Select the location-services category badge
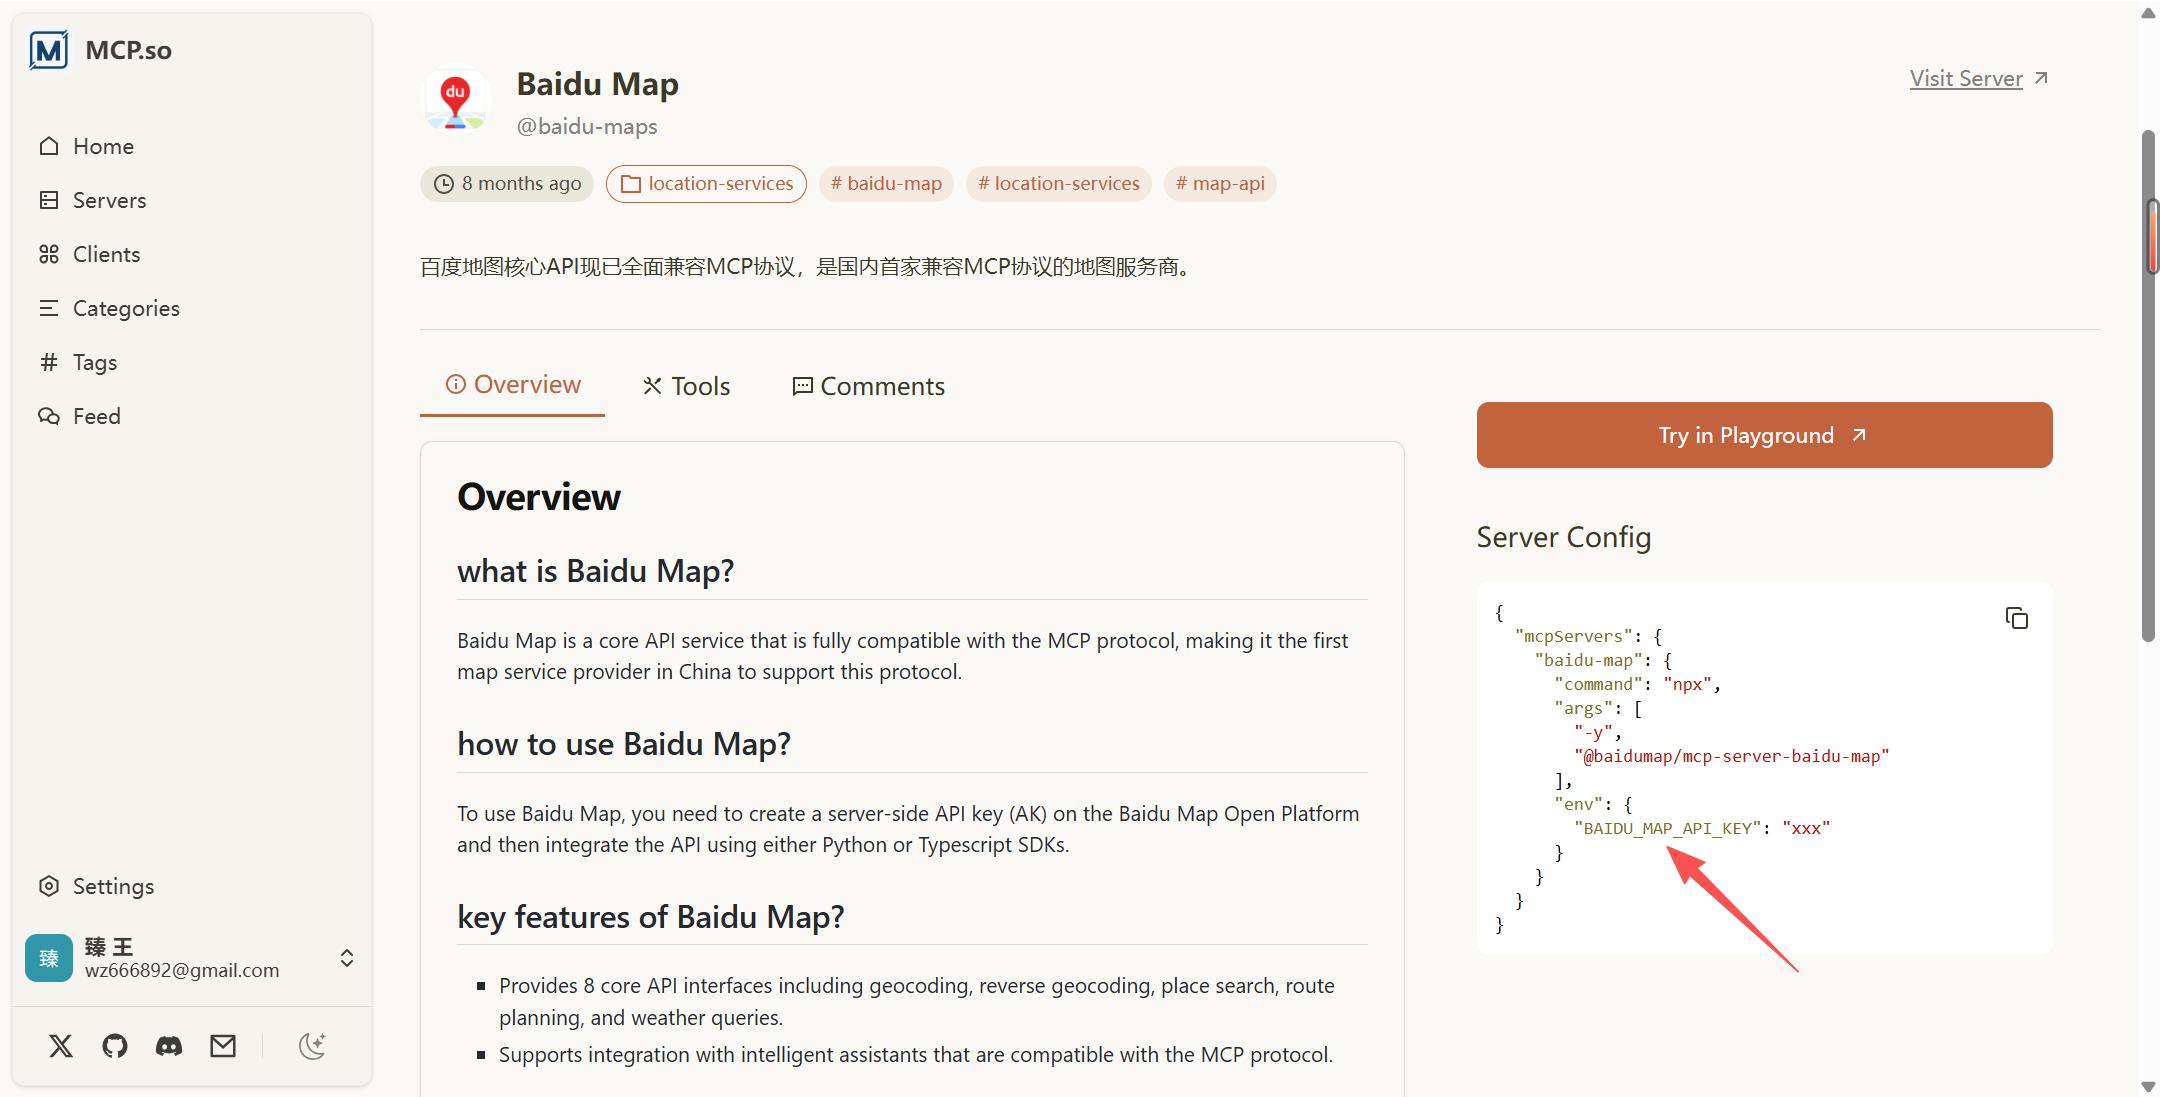Image resolution: width=2160 pixels, height=1097 pixels. (x=706, y=184)
